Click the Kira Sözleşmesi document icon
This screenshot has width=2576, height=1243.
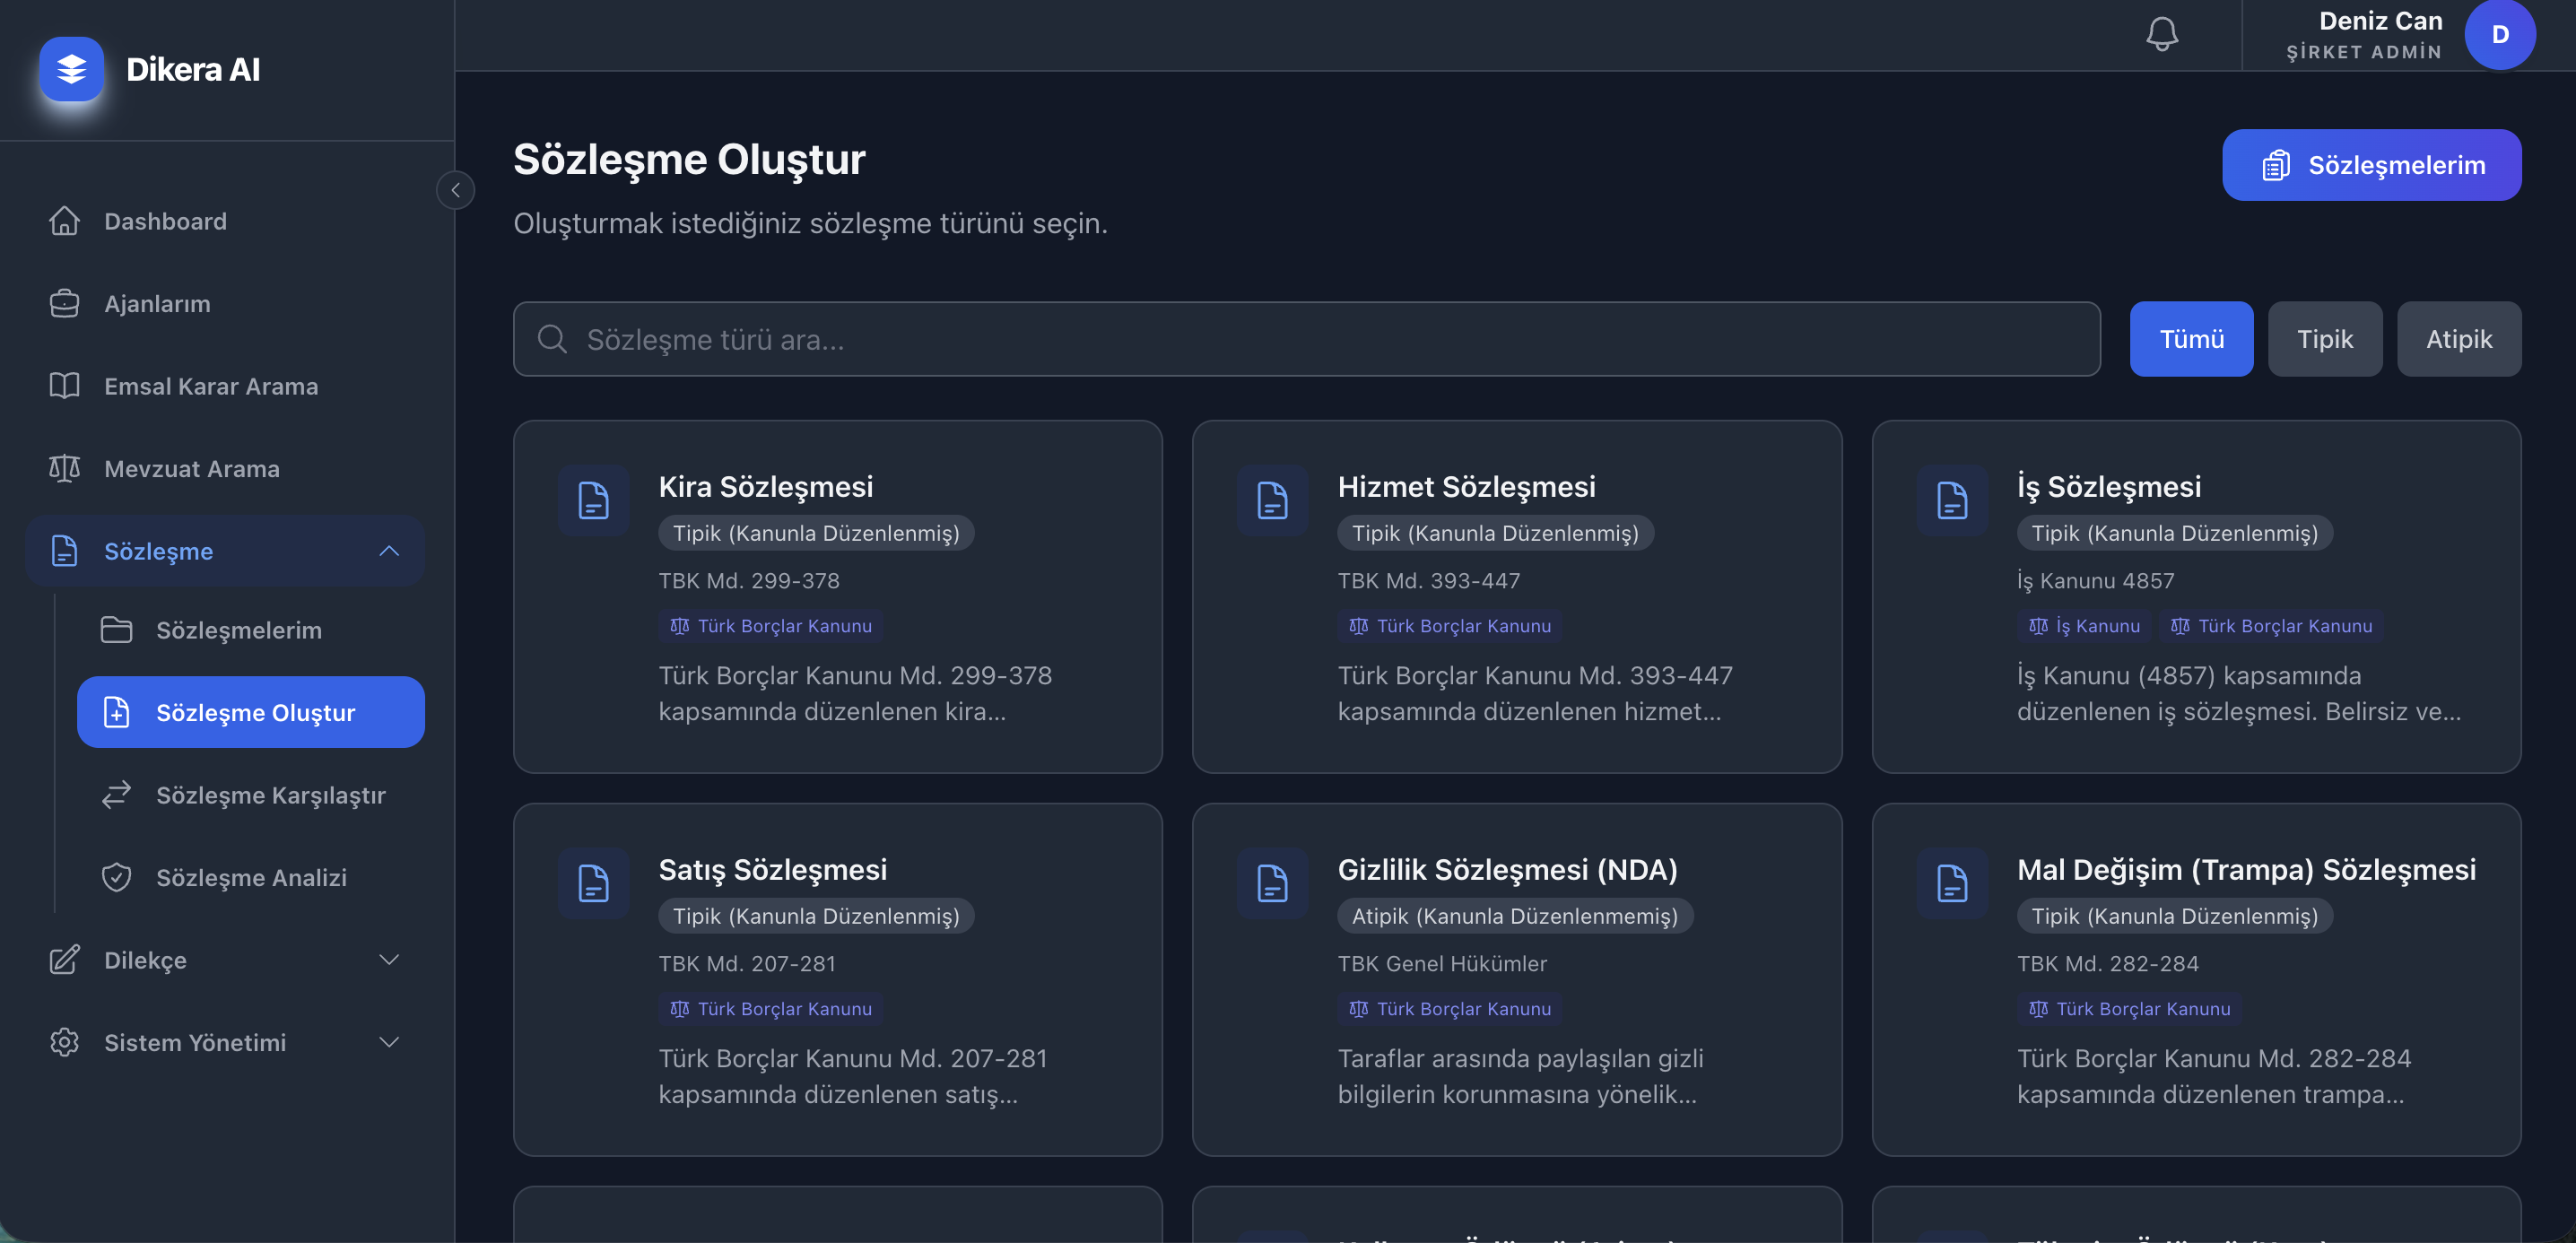pos(593,500)
